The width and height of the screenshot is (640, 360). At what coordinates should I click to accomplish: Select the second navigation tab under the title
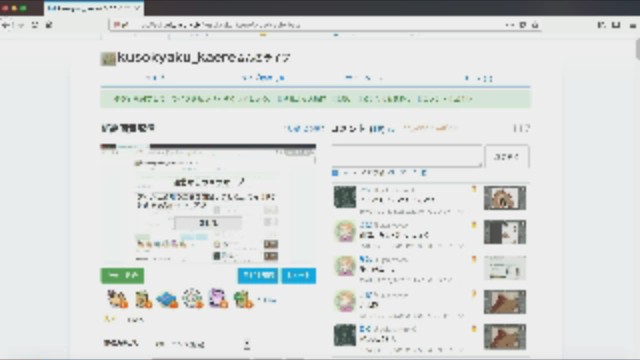tap(263, 78)
